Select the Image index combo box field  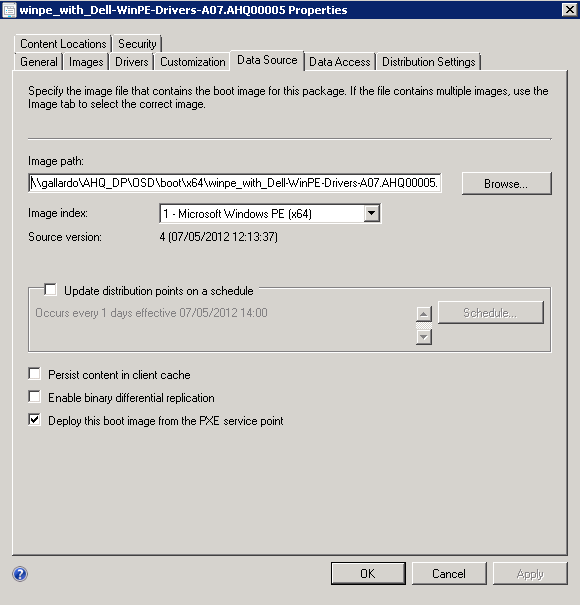[270, 213]
